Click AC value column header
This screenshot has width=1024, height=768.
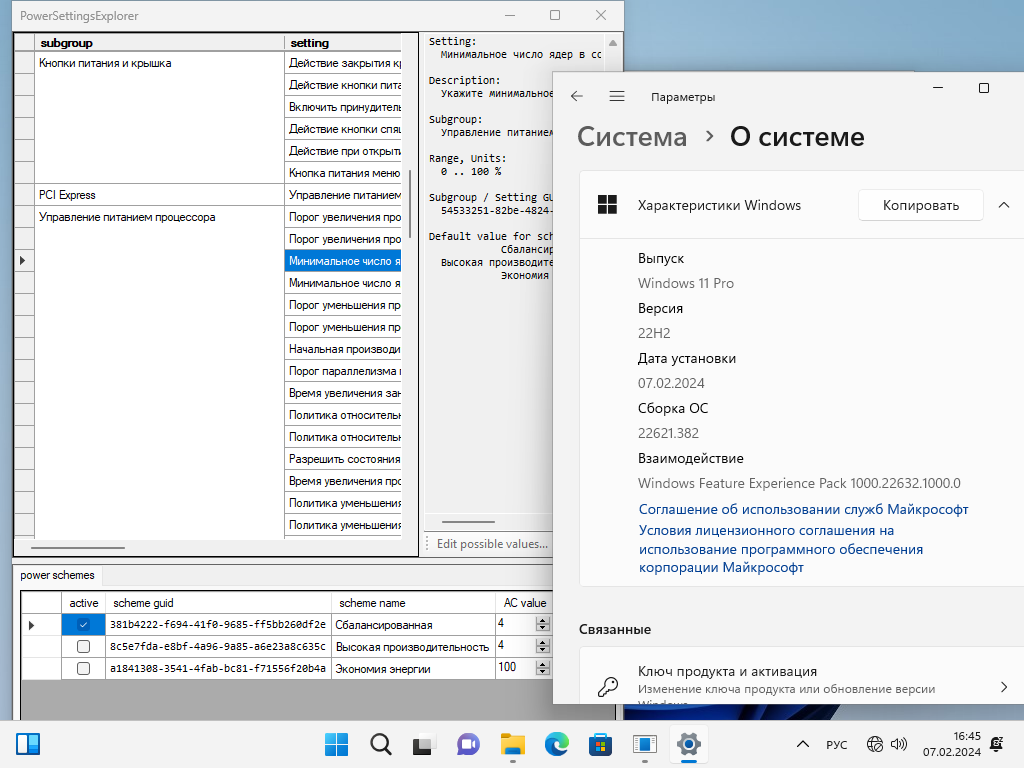click(x=524, y=603)
